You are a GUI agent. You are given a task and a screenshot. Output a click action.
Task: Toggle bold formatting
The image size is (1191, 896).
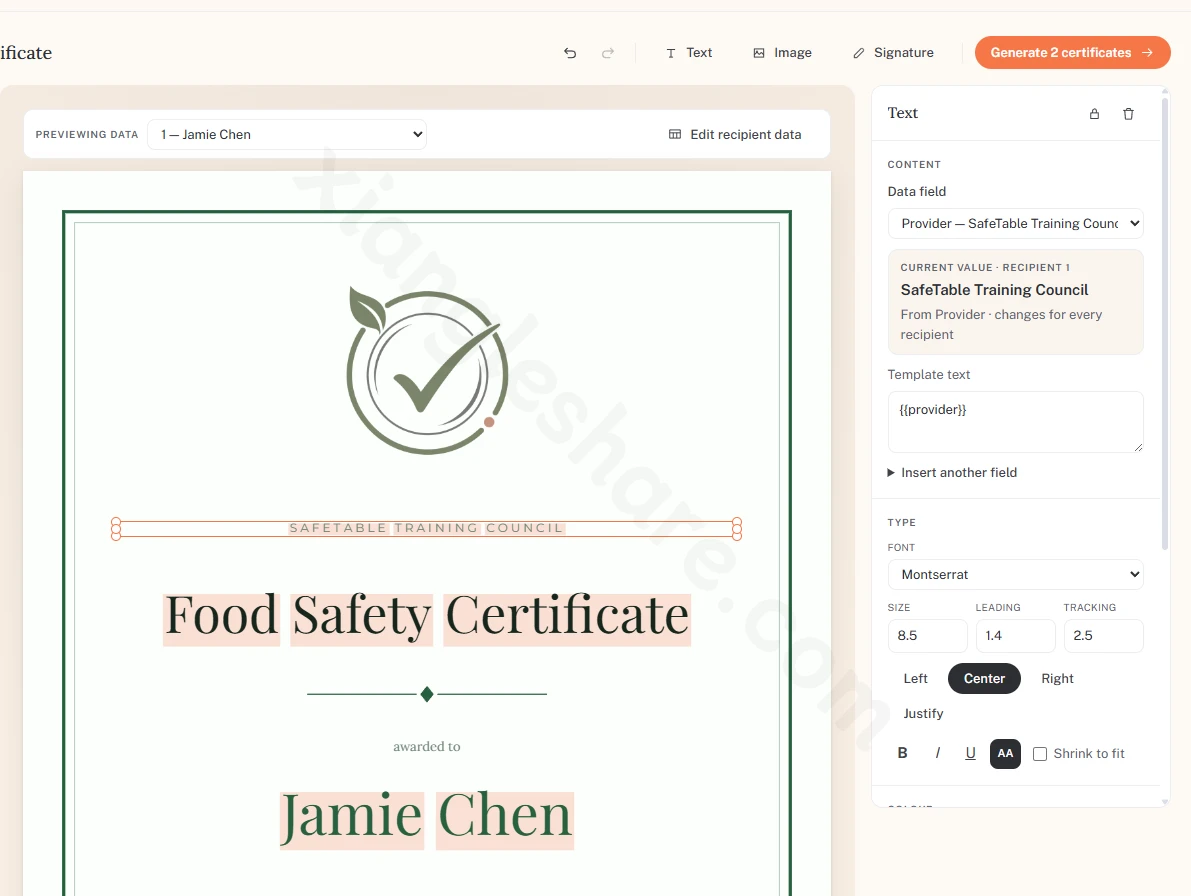coord(902,753)
